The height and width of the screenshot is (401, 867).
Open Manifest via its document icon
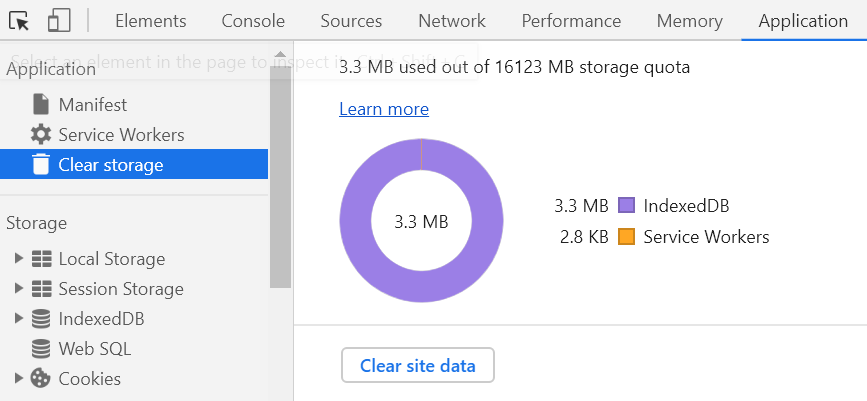40,105
